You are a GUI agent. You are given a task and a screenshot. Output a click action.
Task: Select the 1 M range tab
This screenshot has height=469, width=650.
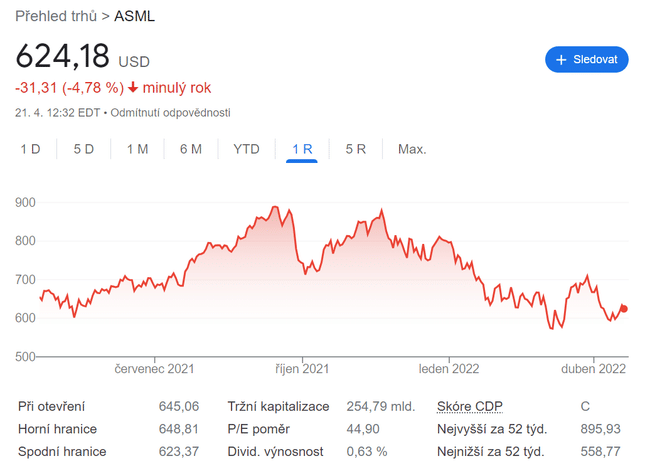coord(137,149)
